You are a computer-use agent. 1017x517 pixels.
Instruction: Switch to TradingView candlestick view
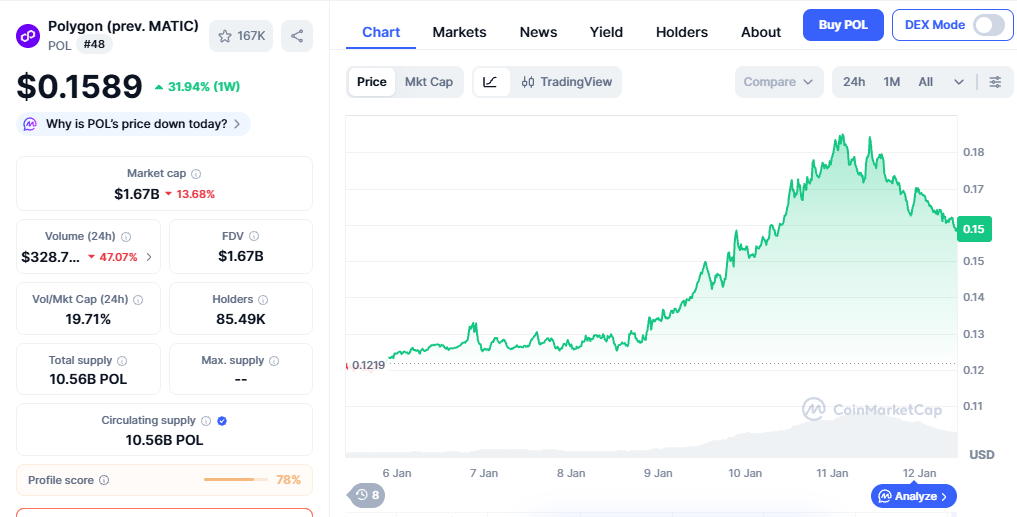(566, 82)
